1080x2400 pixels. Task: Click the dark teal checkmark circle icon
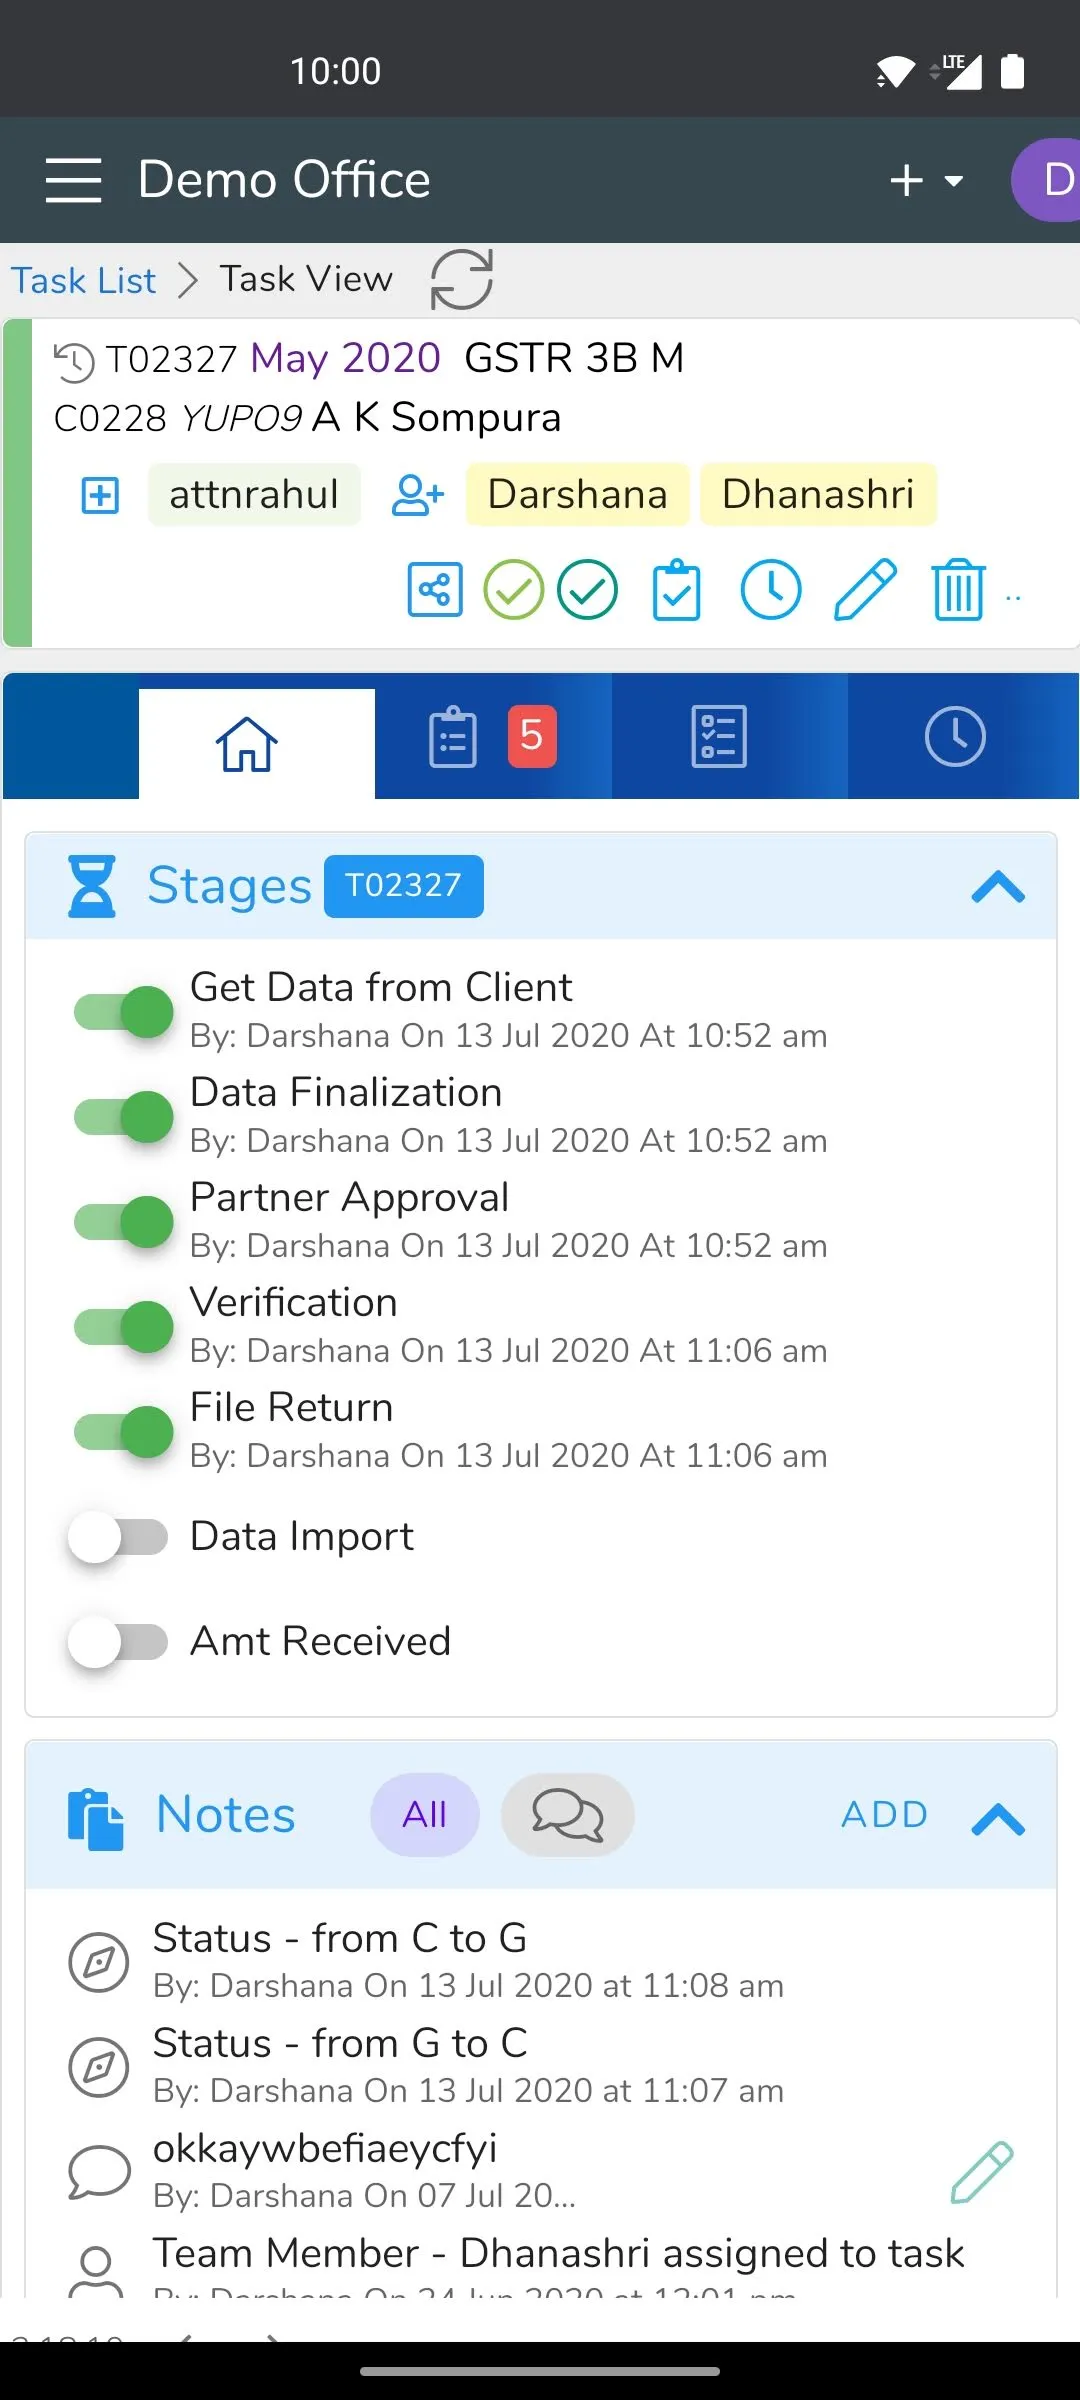pos(587,590)
